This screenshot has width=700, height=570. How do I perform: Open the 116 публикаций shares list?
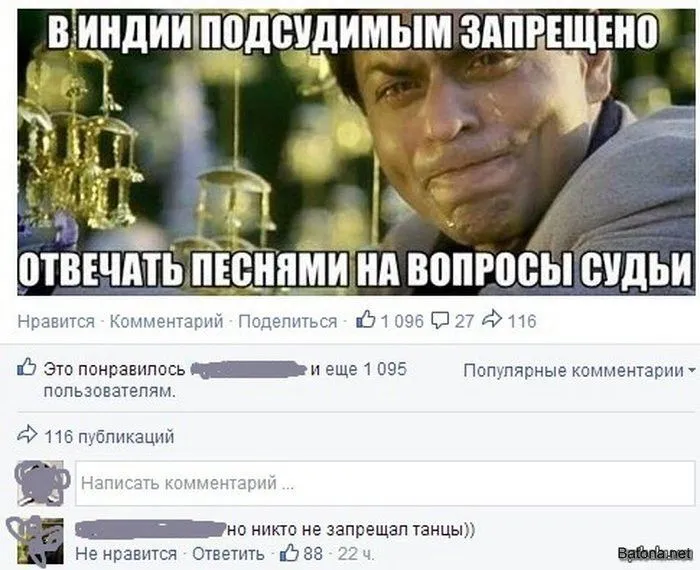(109, 437)
